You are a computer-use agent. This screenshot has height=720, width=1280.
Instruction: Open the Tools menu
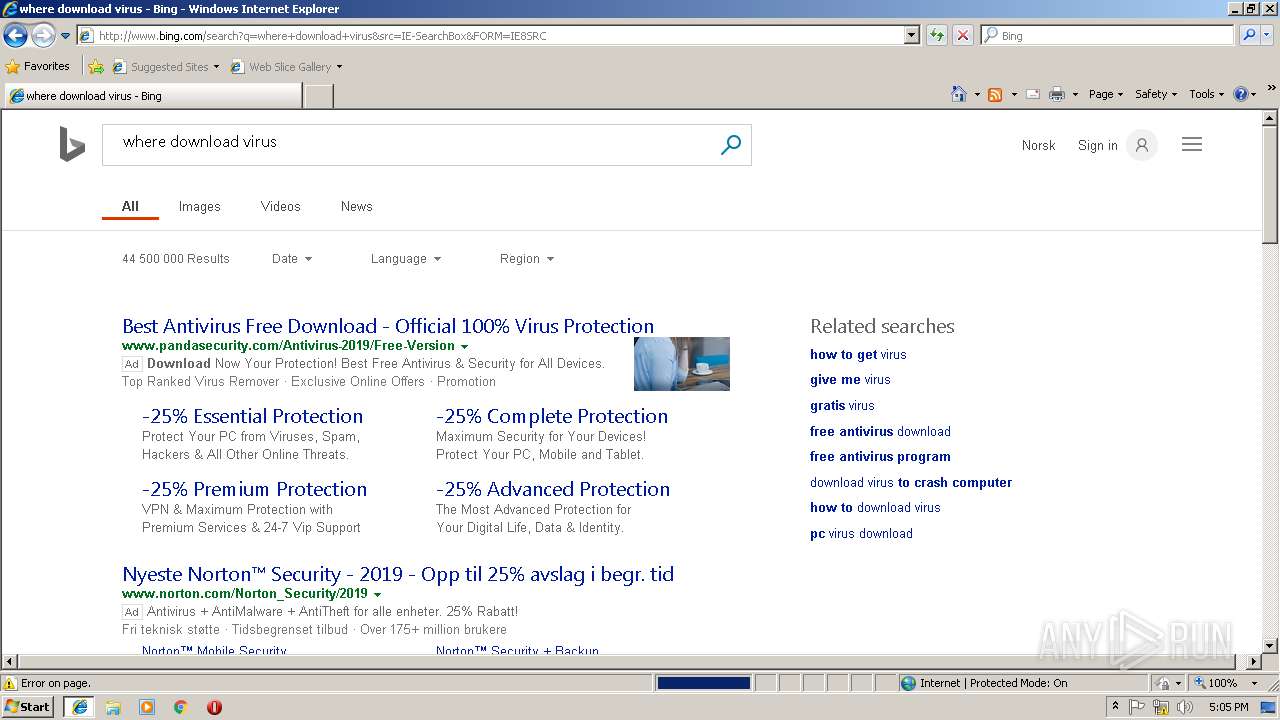tap(1206, 94)
